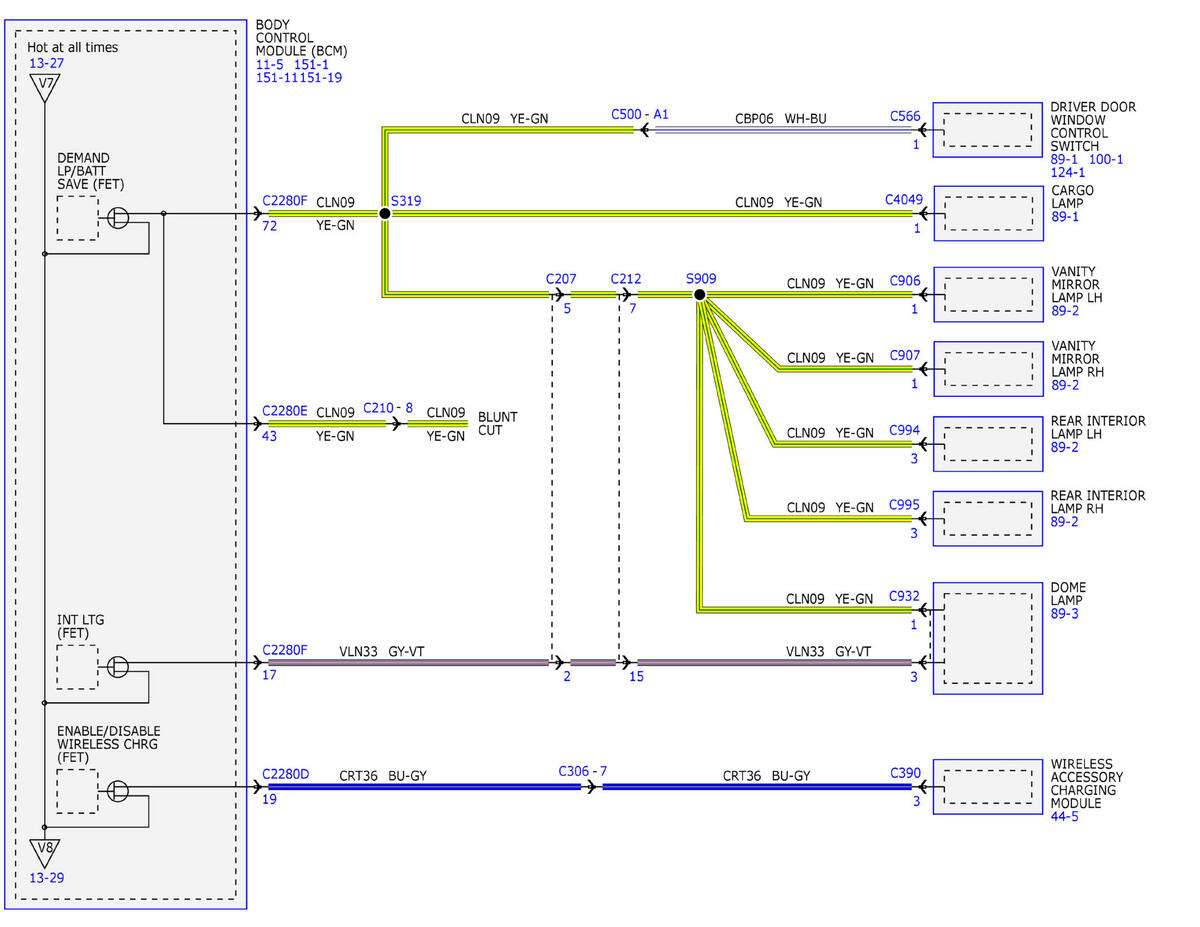Select connector label C995
The height and width of the screenshot is (927, 1200).
[905, 506]
